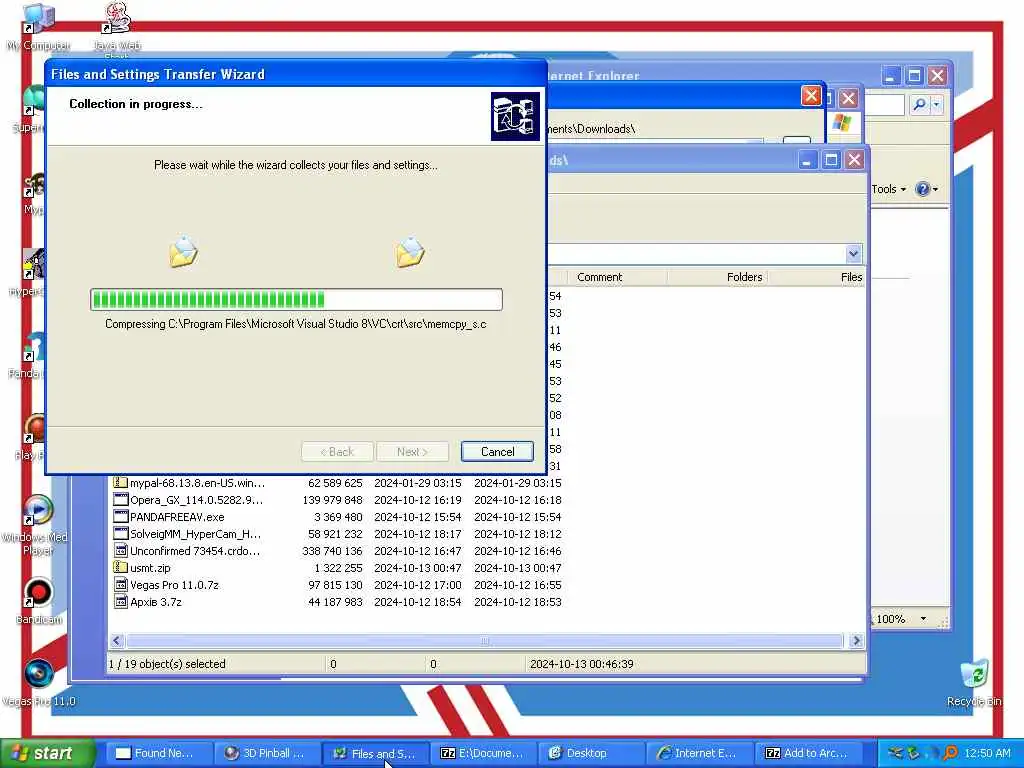1024x768 pixels.
Task: Click the mypal-68.13.8 archive file icon
Action: [x=120, y=483]
